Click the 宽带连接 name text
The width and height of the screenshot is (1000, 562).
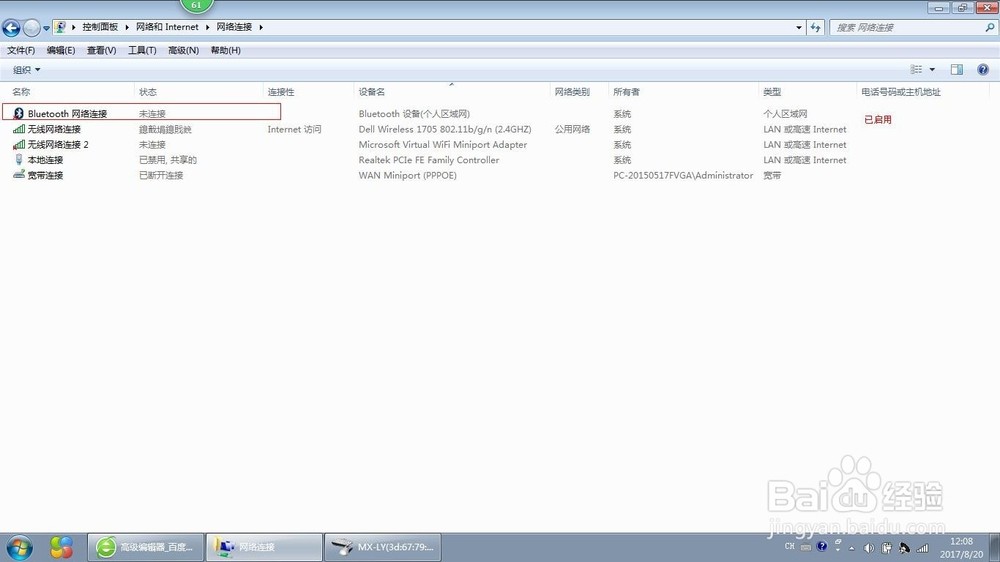[x=45, y=175]
